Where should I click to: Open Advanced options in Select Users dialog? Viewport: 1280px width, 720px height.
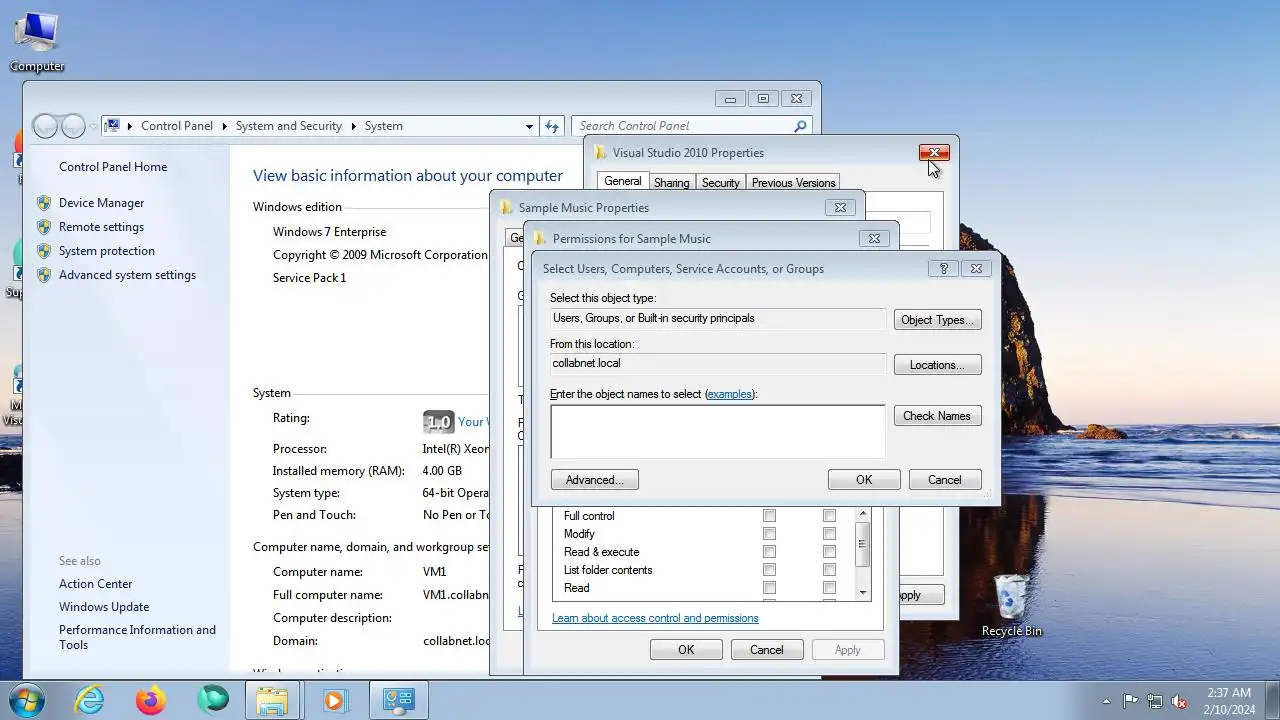[594, 480]
